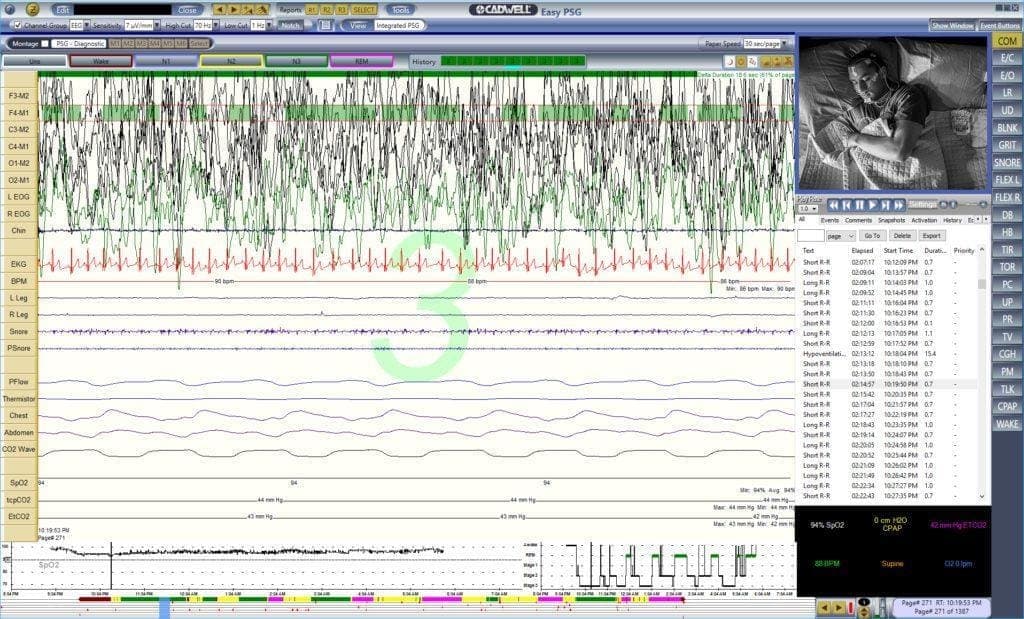Open report R1
The image size is (1024, 619).
[x=312, y=9]
